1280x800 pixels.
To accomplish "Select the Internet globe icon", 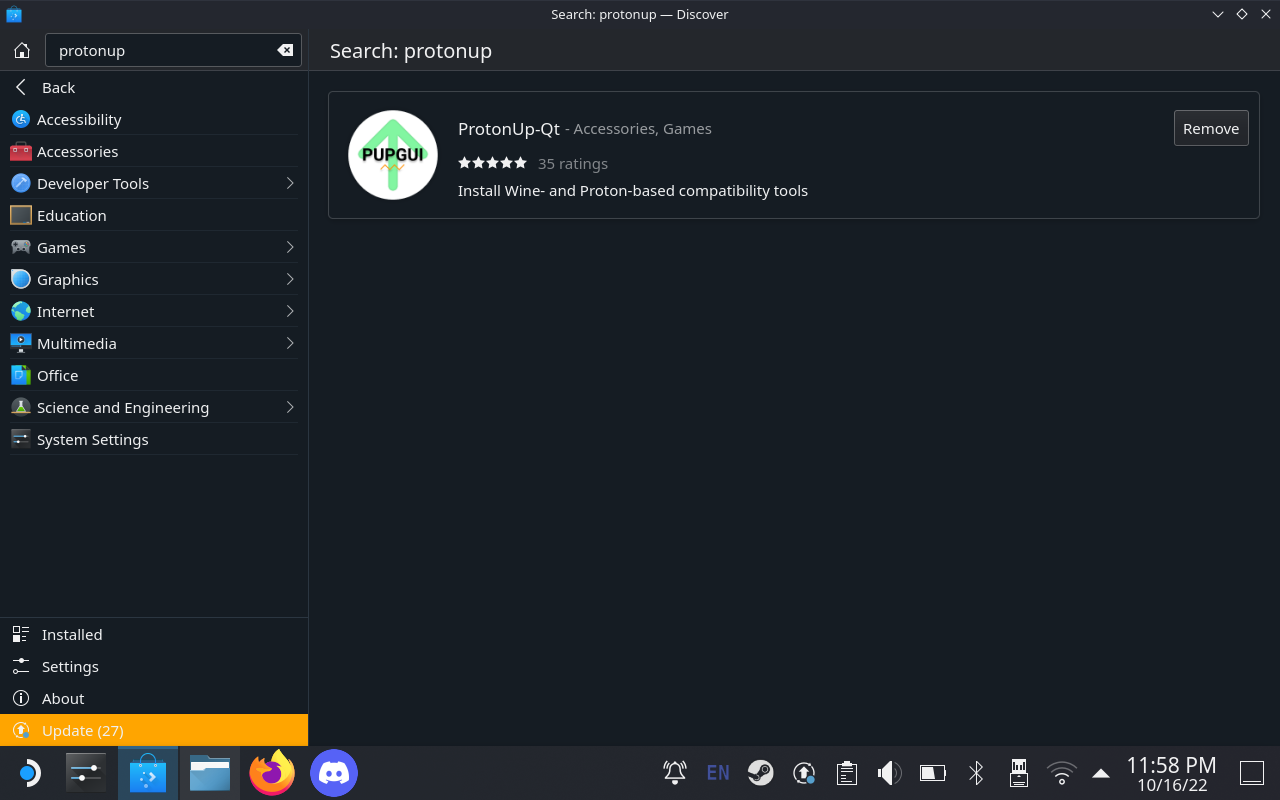I will pyautogui.click(x=21, y=311).
